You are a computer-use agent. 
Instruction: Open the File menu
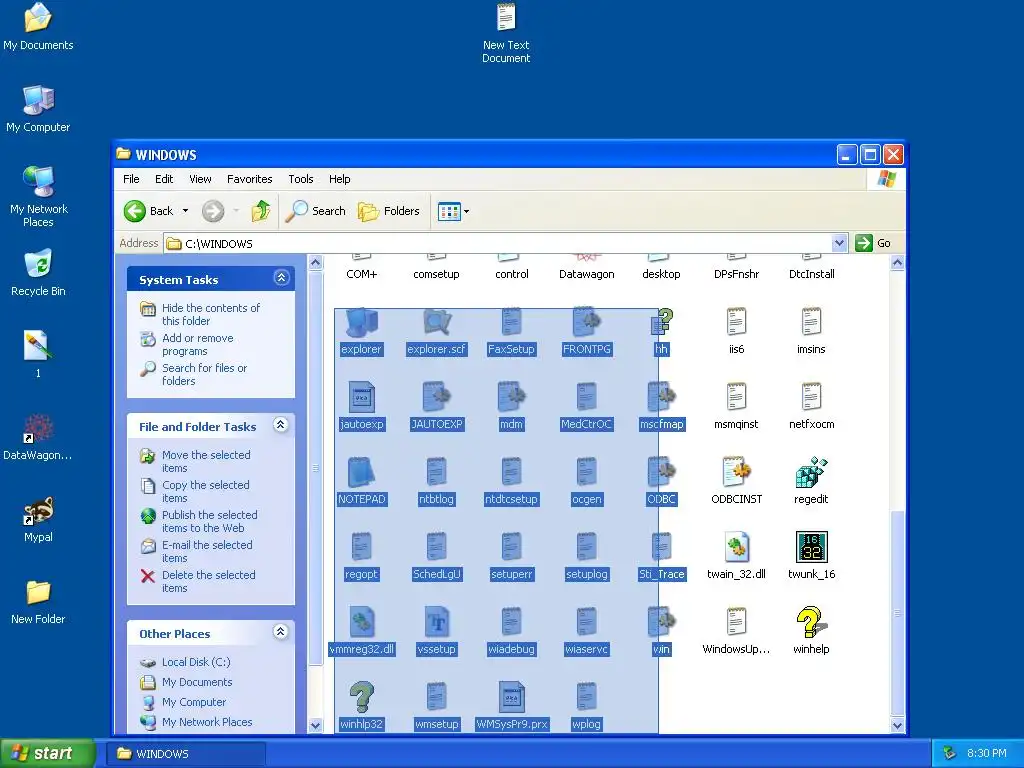(131, 179)
